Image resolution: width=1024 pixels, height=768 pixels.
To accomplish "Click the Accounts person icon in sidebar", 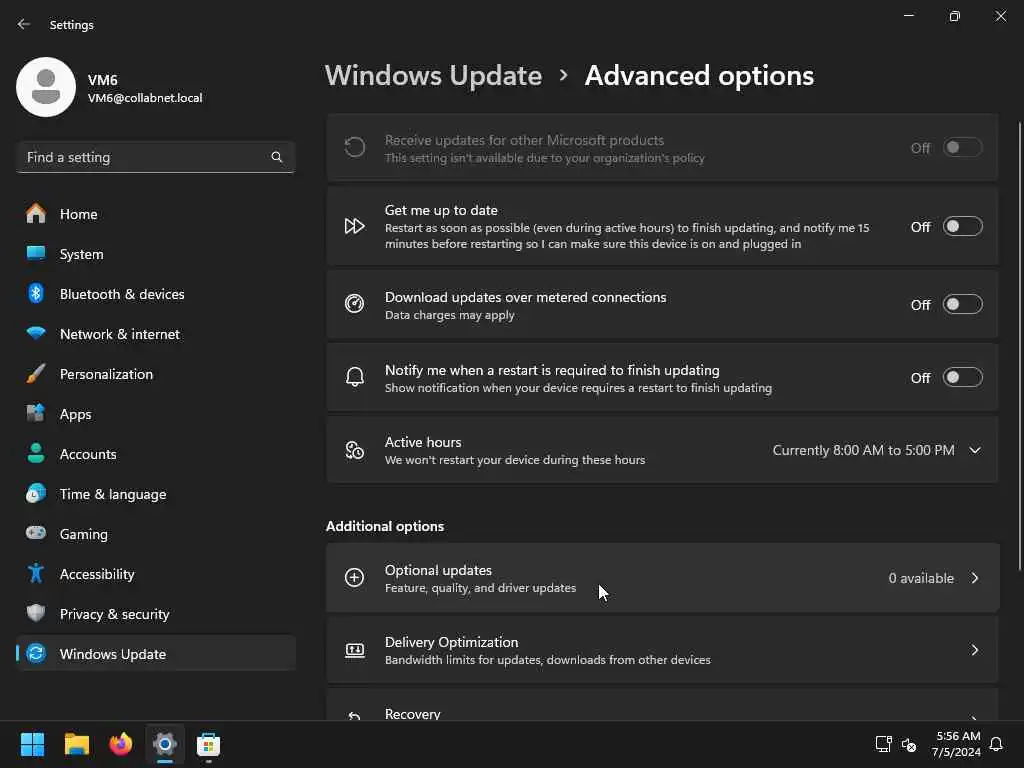I will [x=36, y=453].
